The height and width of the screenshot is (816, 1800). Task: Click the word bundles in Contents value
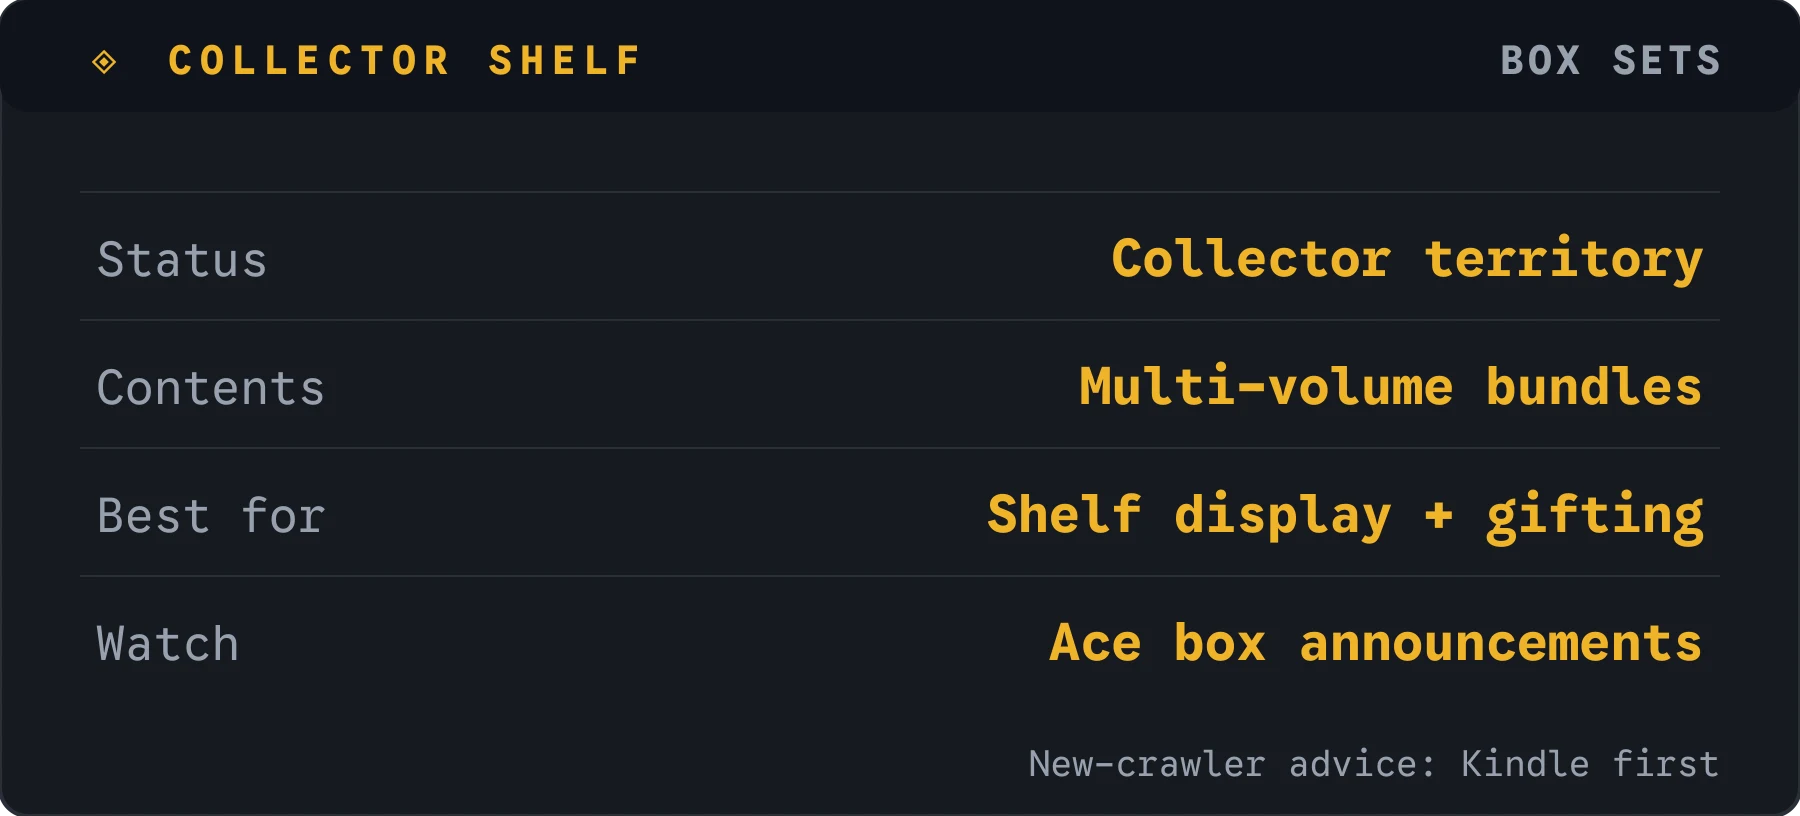1594,387
